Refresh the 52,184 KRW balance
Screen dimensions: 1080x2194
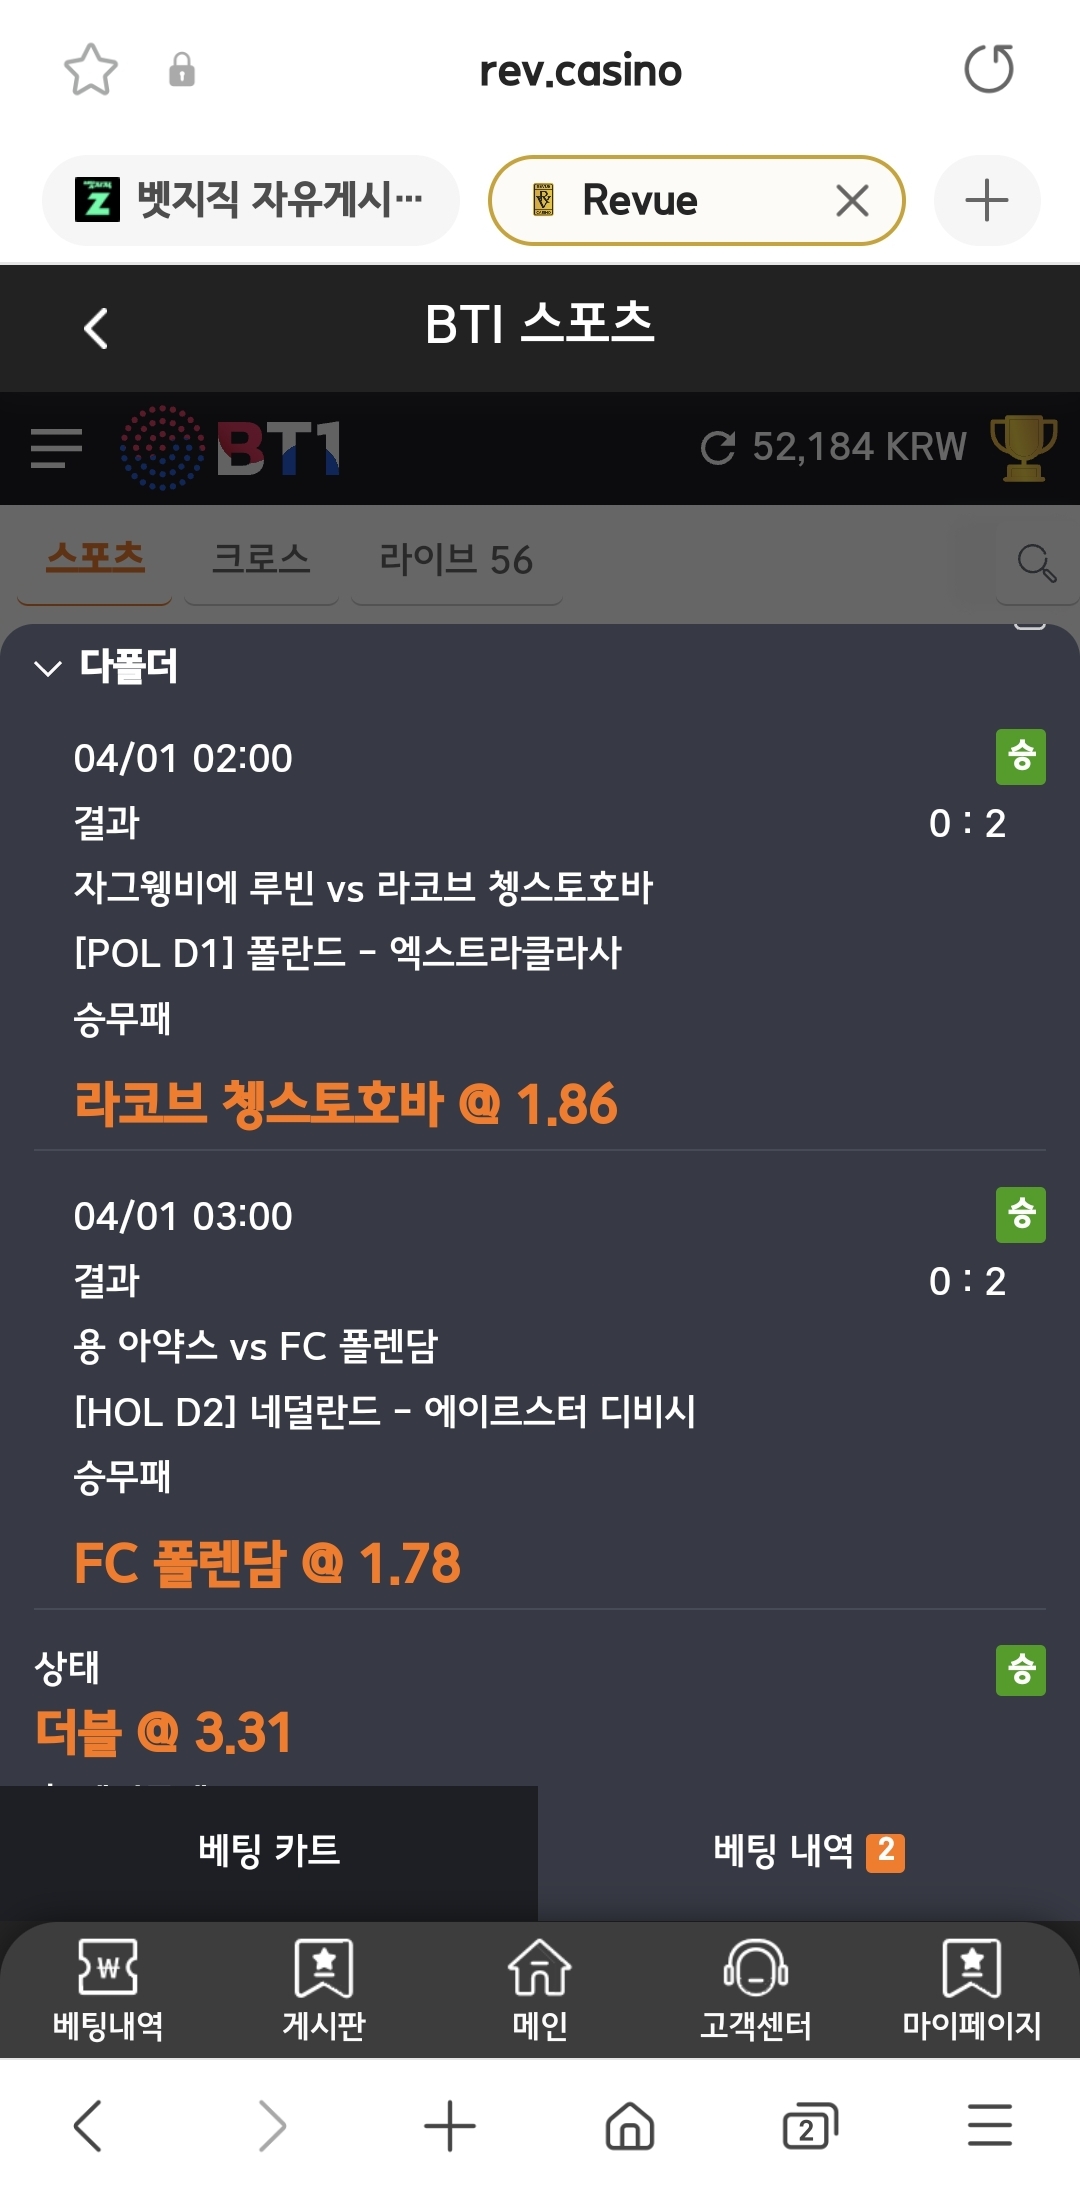click(x=717, y=448)
